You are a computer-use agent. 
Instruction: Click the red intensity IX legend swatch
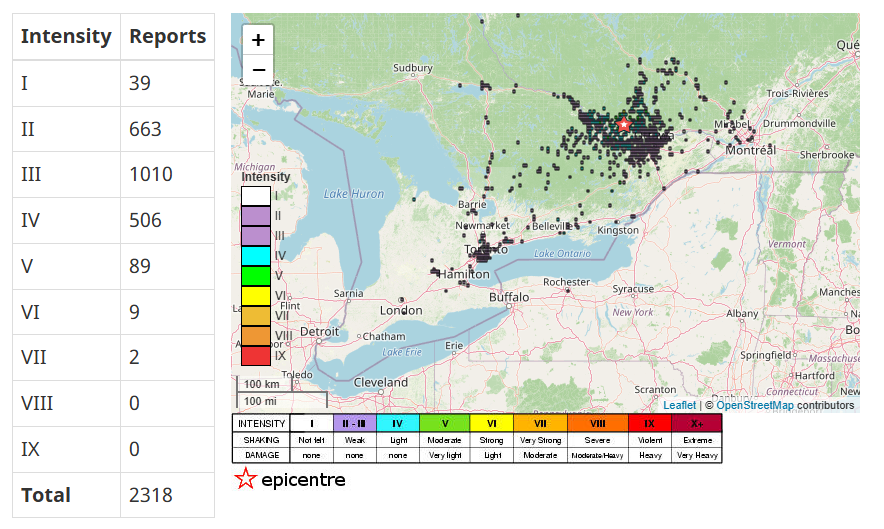pos(256,355)
